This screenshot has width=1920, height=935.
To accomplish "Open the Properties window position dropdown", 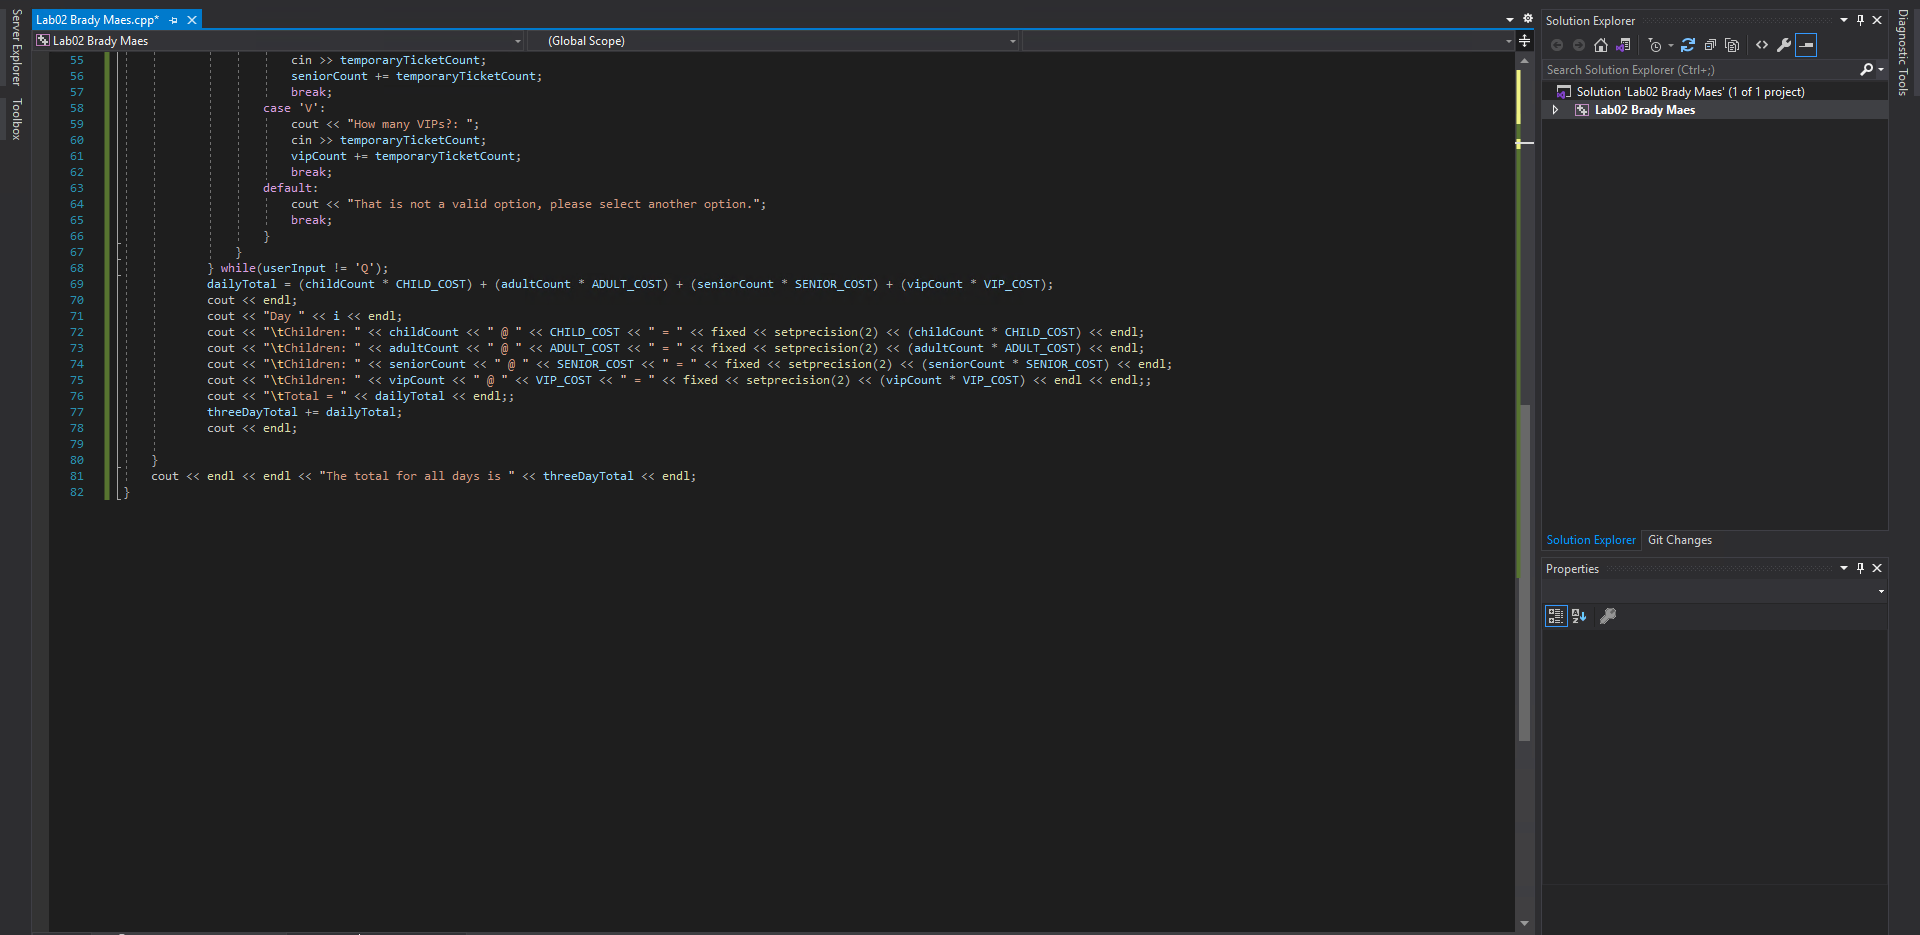I will tap(1844, 568).
